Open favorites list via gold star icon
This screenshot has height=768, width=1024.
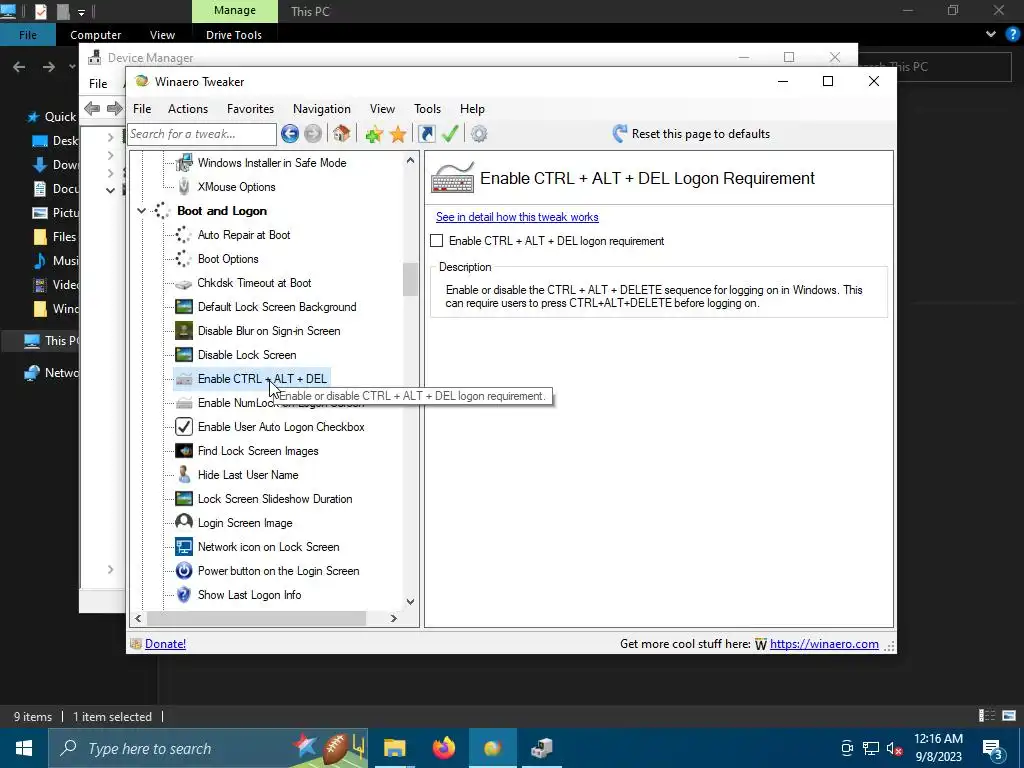[x=398, y=134]
